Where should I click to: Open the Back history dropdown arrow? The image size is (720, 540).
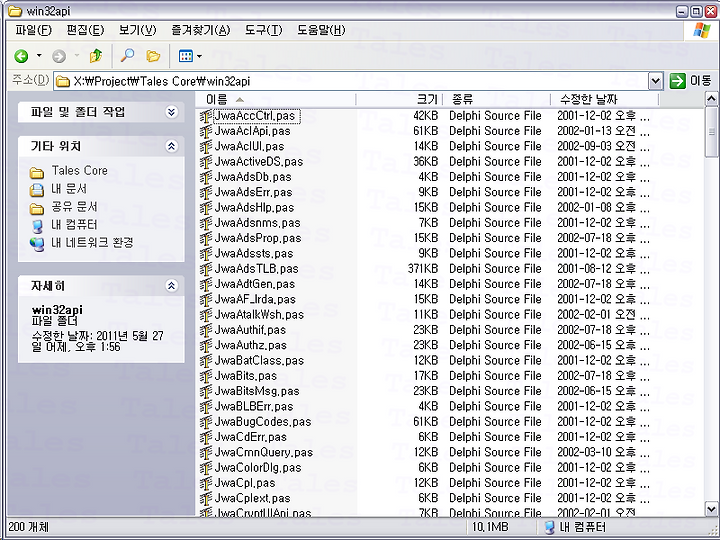[39, 56]
